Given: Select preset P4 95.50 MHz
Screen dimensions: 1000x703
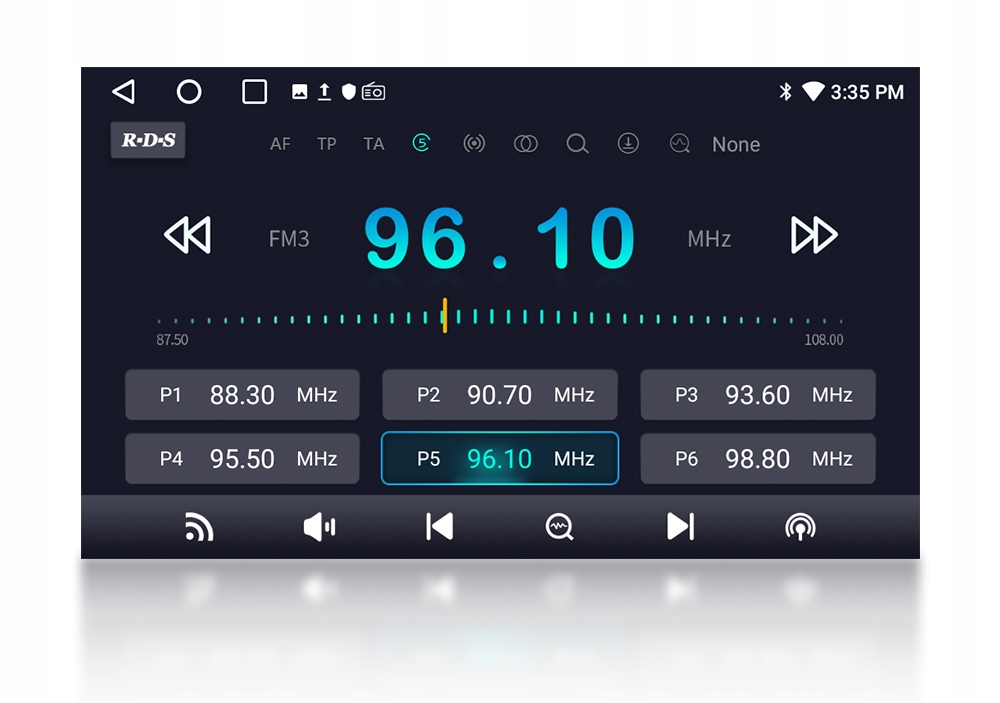Looking at the screenshot, I should click(242, 459).
